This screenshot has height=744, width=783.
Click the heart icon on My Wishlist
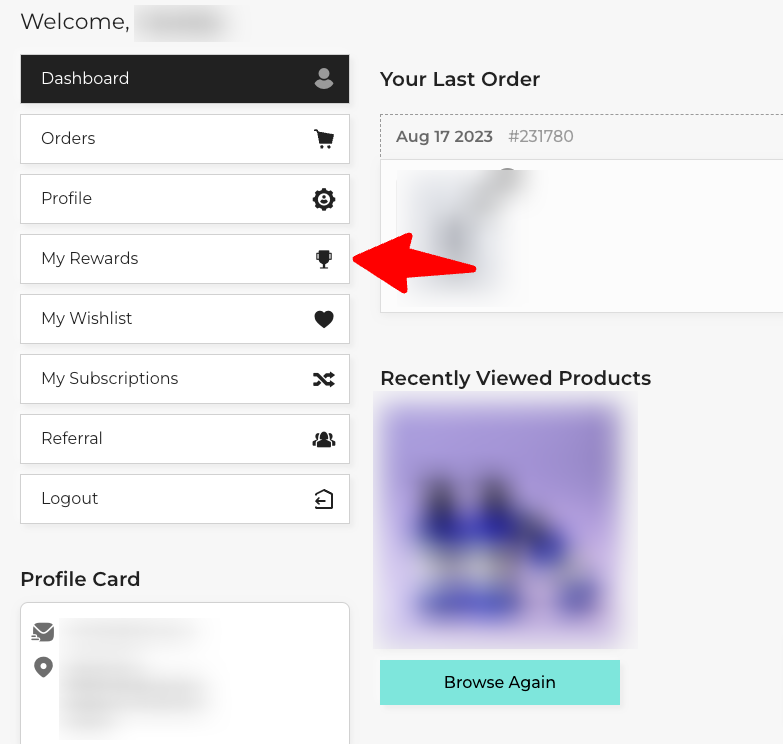tap(324, 319)
